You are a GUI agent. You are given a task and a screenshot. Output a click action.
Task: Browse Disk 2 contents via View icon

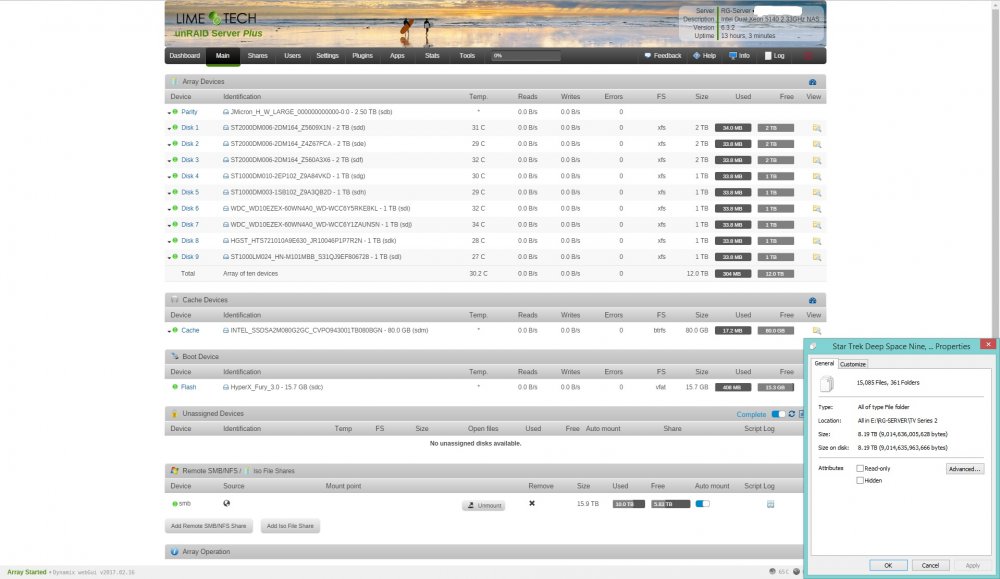(x=816, y=144)
